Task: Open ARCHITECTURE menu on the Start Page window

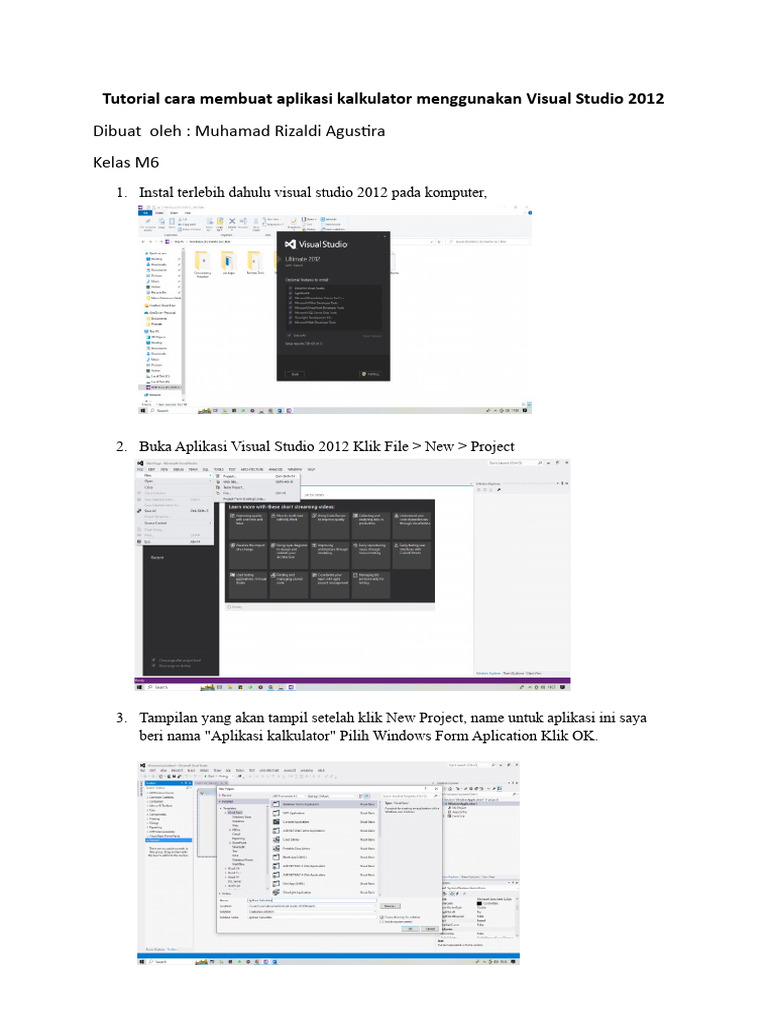Action: [251, 469]
